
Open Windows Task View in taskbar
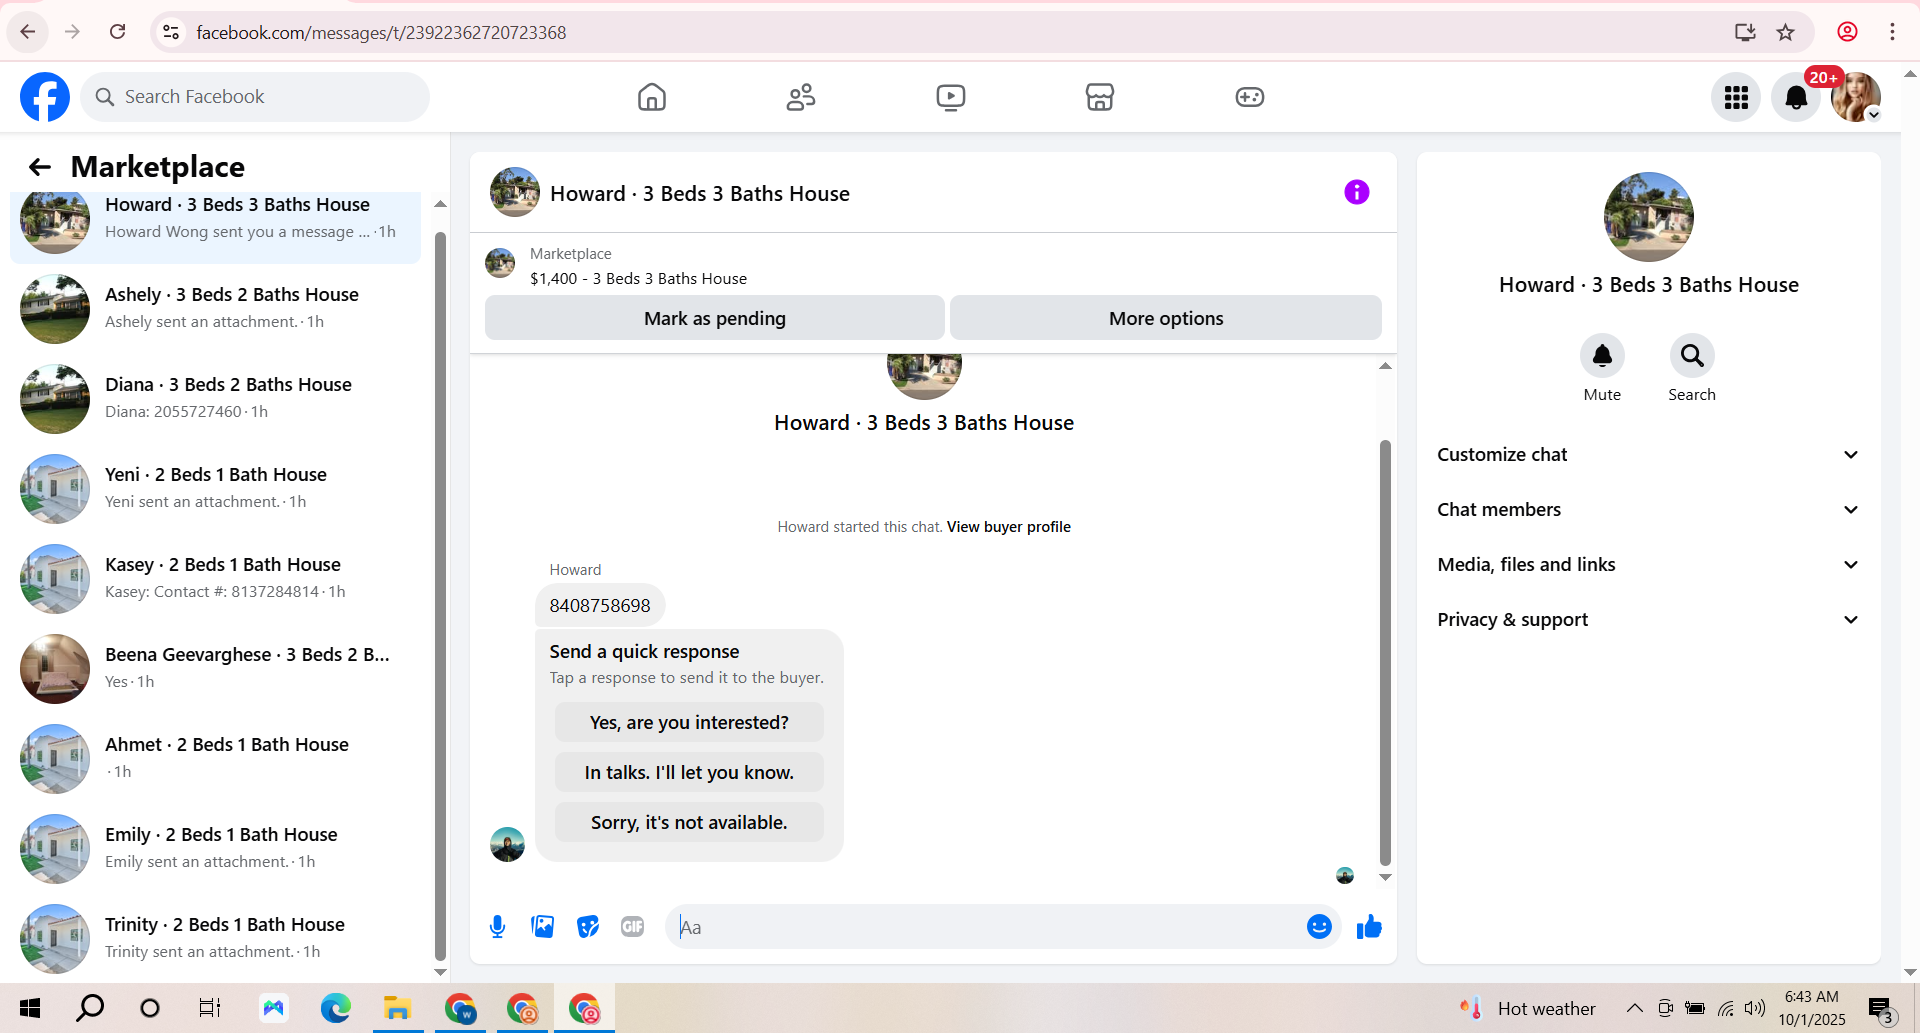[x=210, y=1008]
